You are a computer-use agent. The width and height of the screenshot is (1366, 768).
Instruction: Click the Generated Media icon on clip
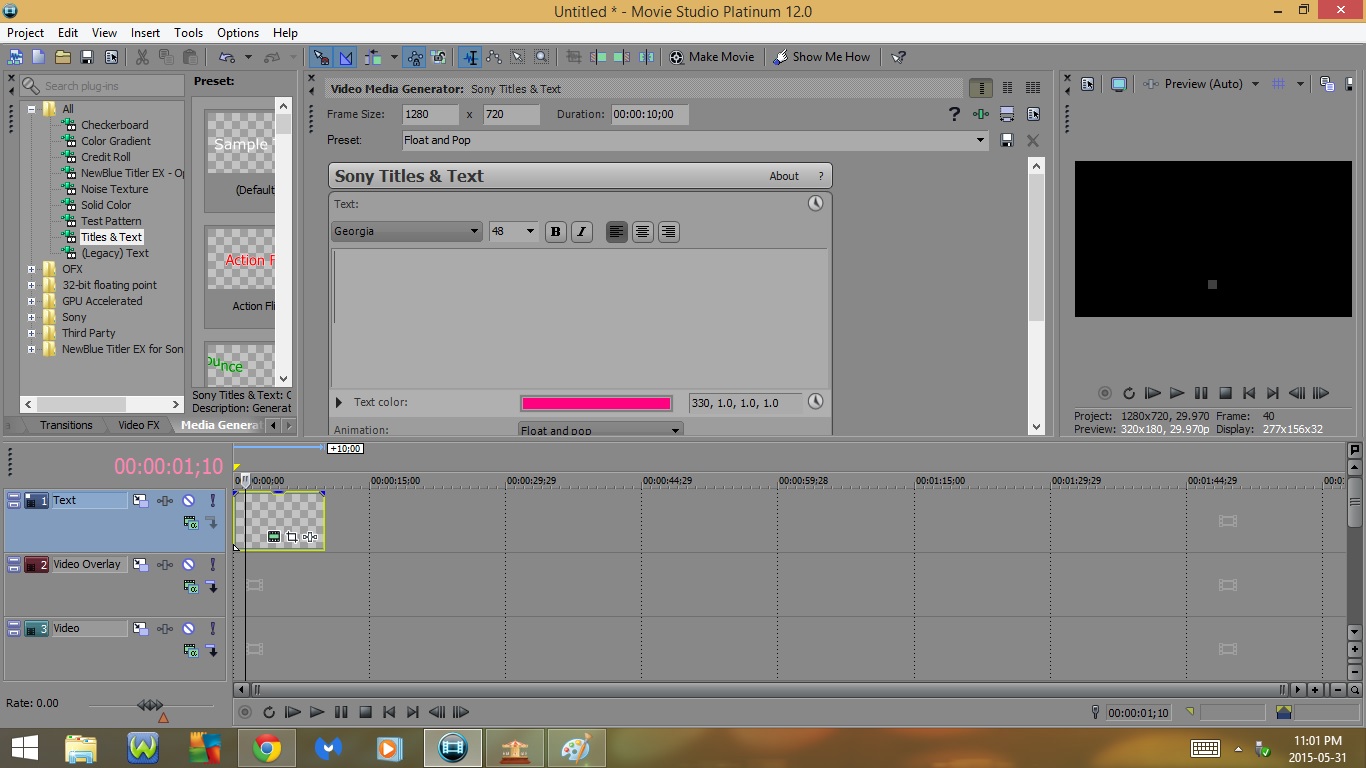[x=274, y=537]
